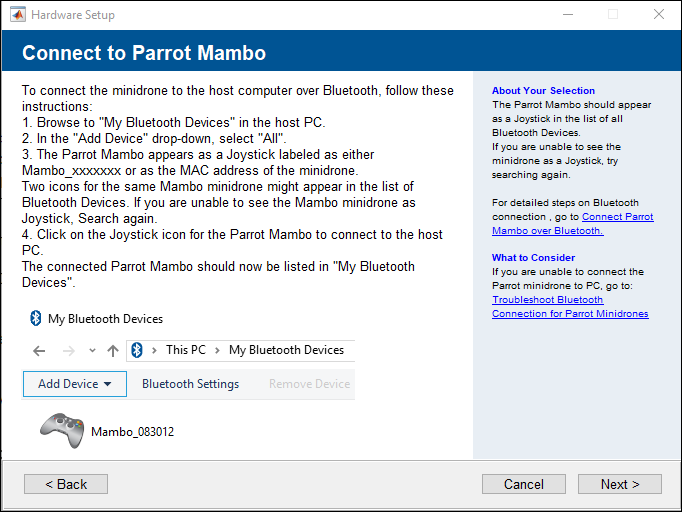Select My Bluetooth Devices in the breadcrumb
The image size is (682, 512).
286,350
